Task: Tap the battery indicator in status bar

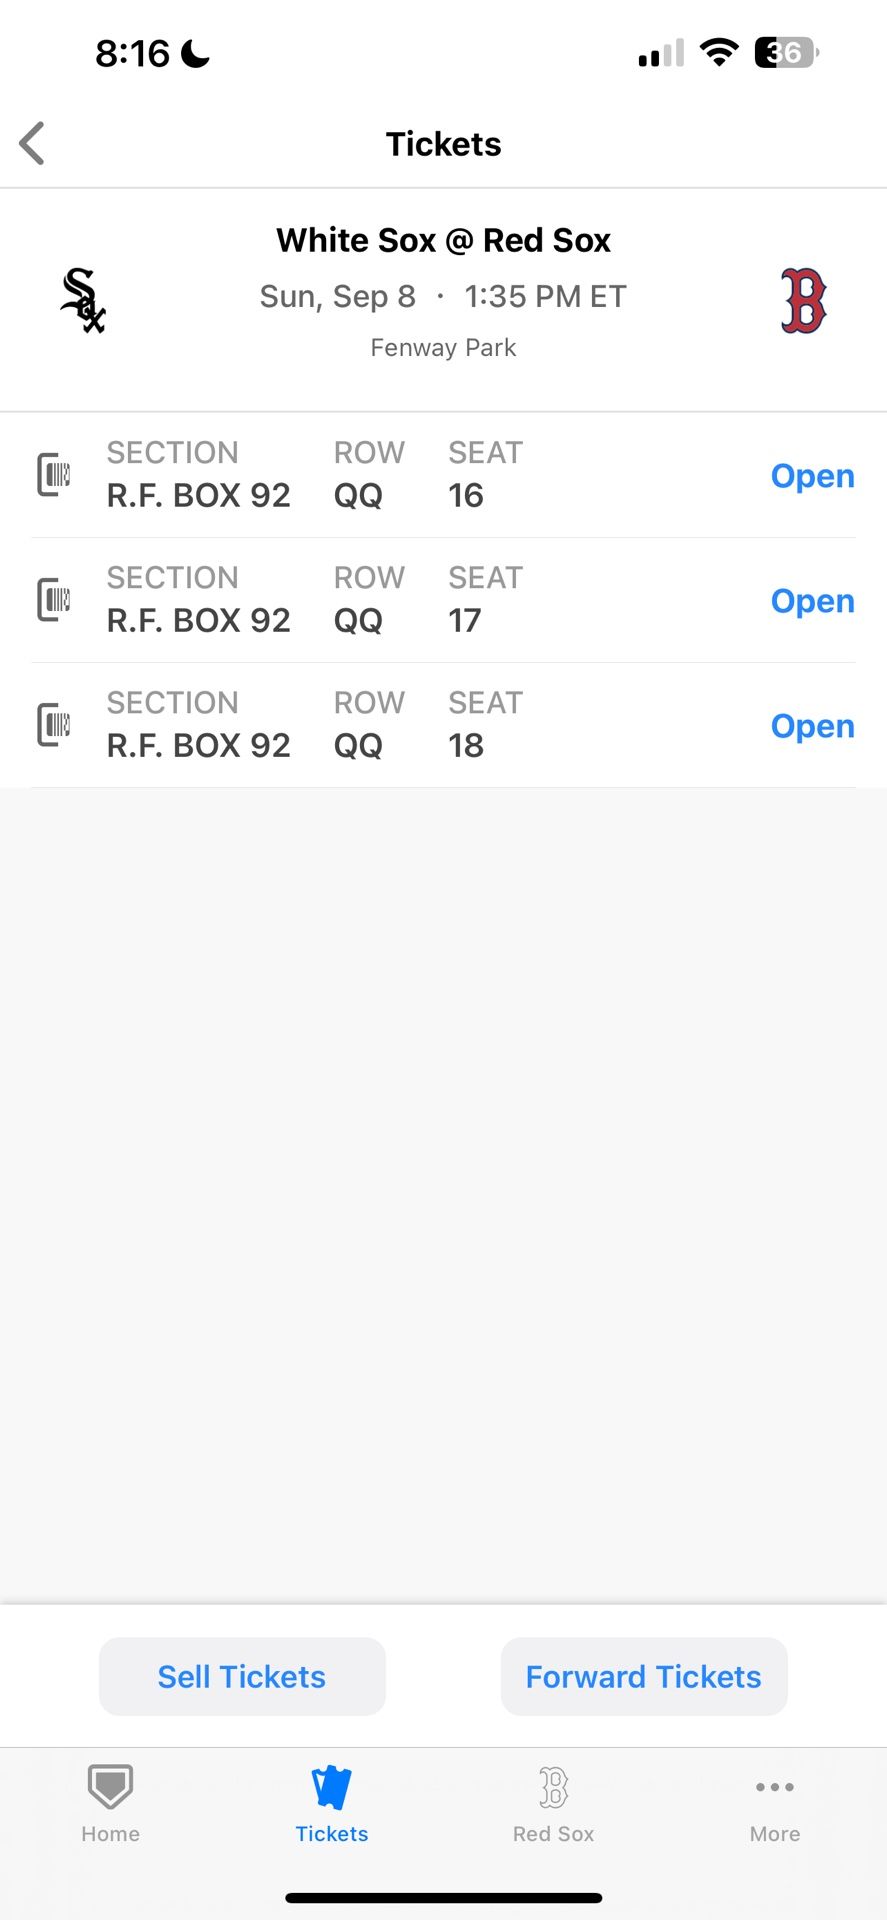Action: [x=787, y=52]
